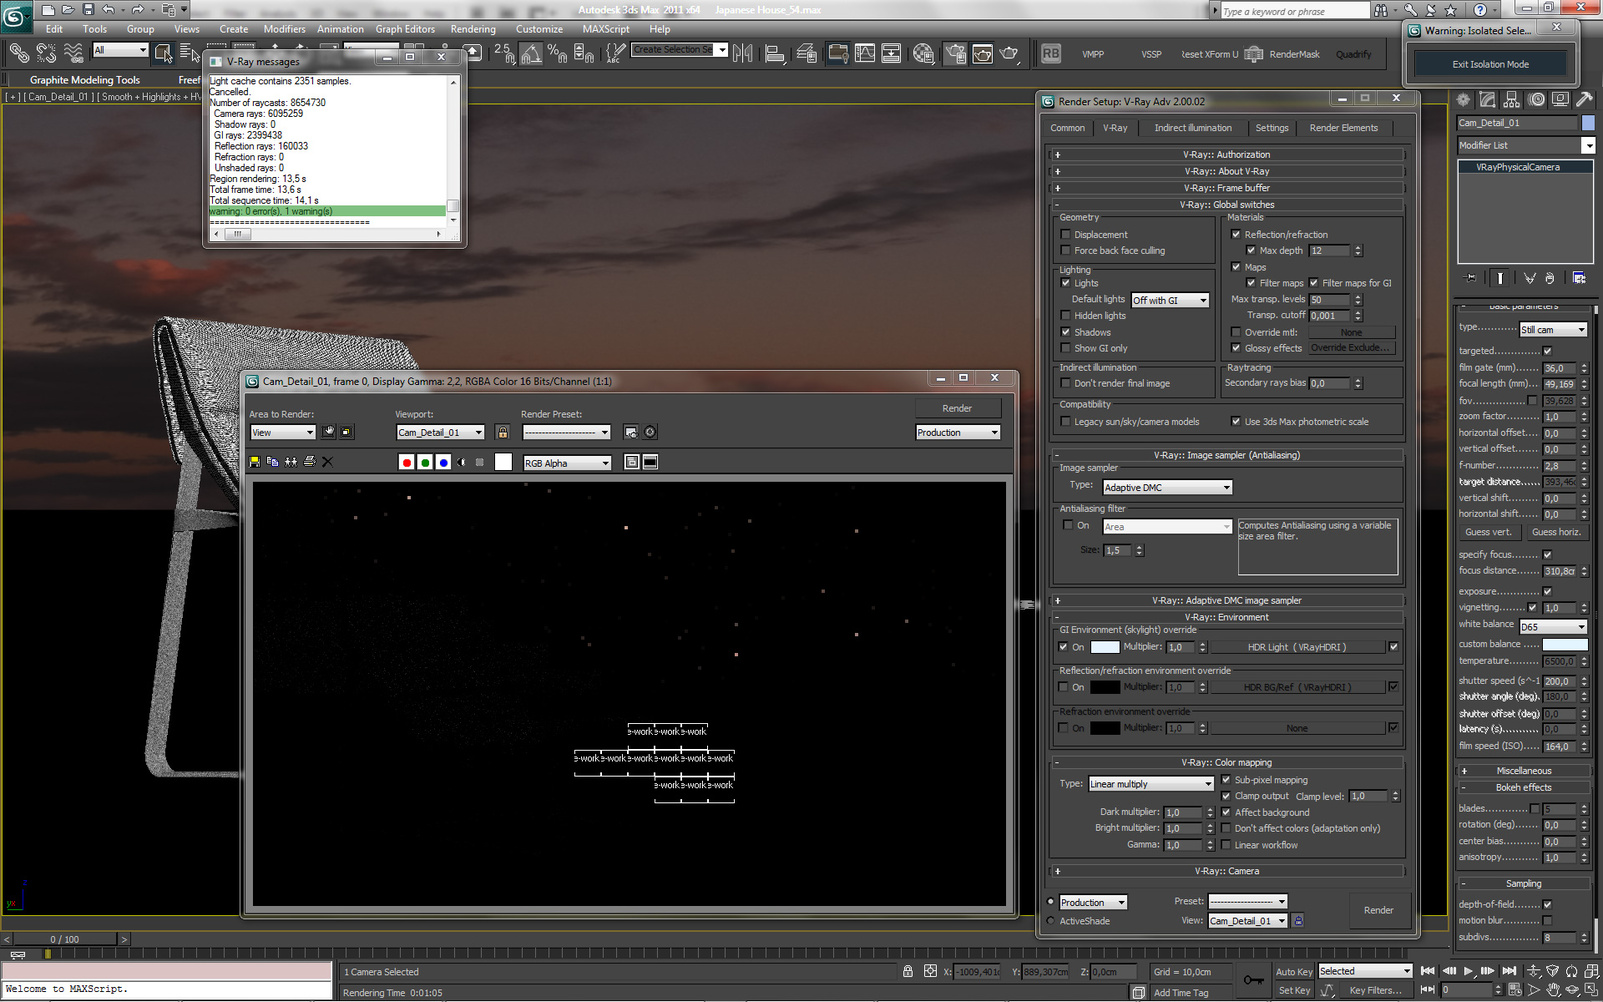The height and width of the screenshot is (1002, 1603).
Task: Toggle the Clamp output checkbox
Action: click(x=1226, y=796)
